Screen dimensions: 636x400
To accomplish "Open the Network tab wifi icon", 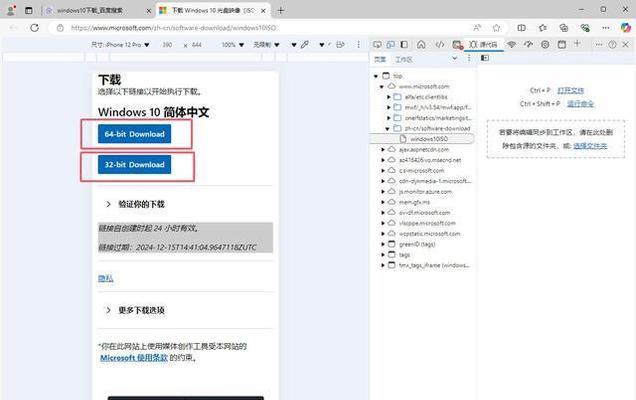I will pyautogui.click(x=511, y=45).
